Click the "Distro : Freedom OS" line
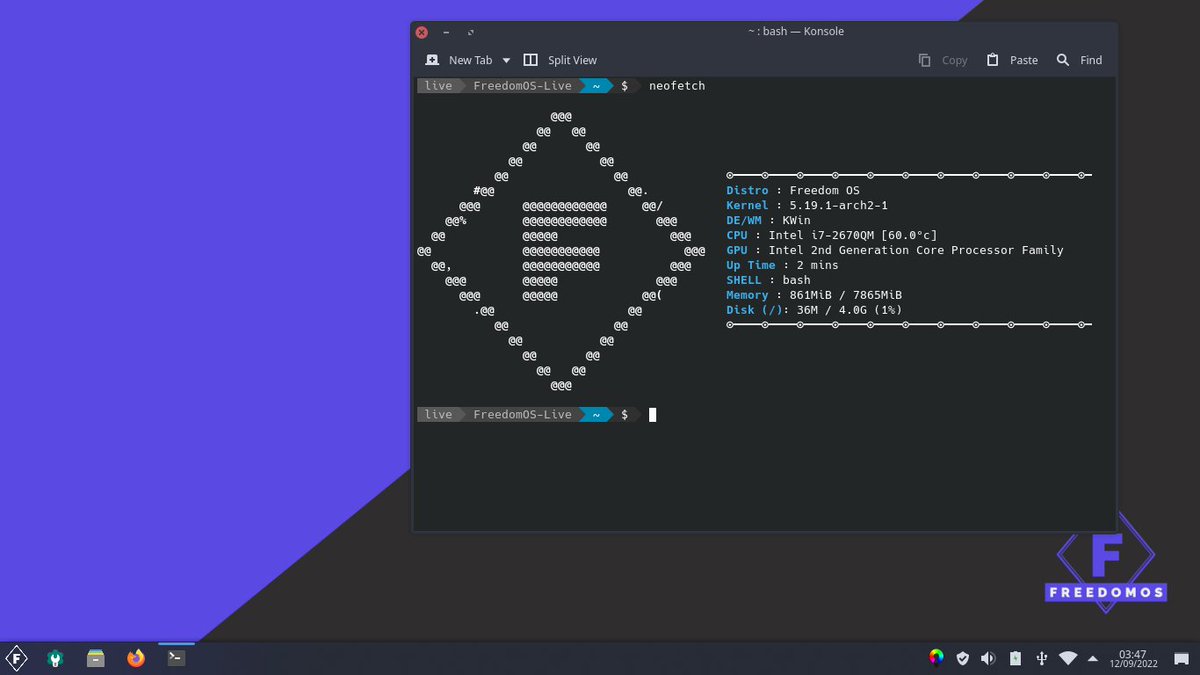The image size is (1200, 675). [x=793, y=190]
